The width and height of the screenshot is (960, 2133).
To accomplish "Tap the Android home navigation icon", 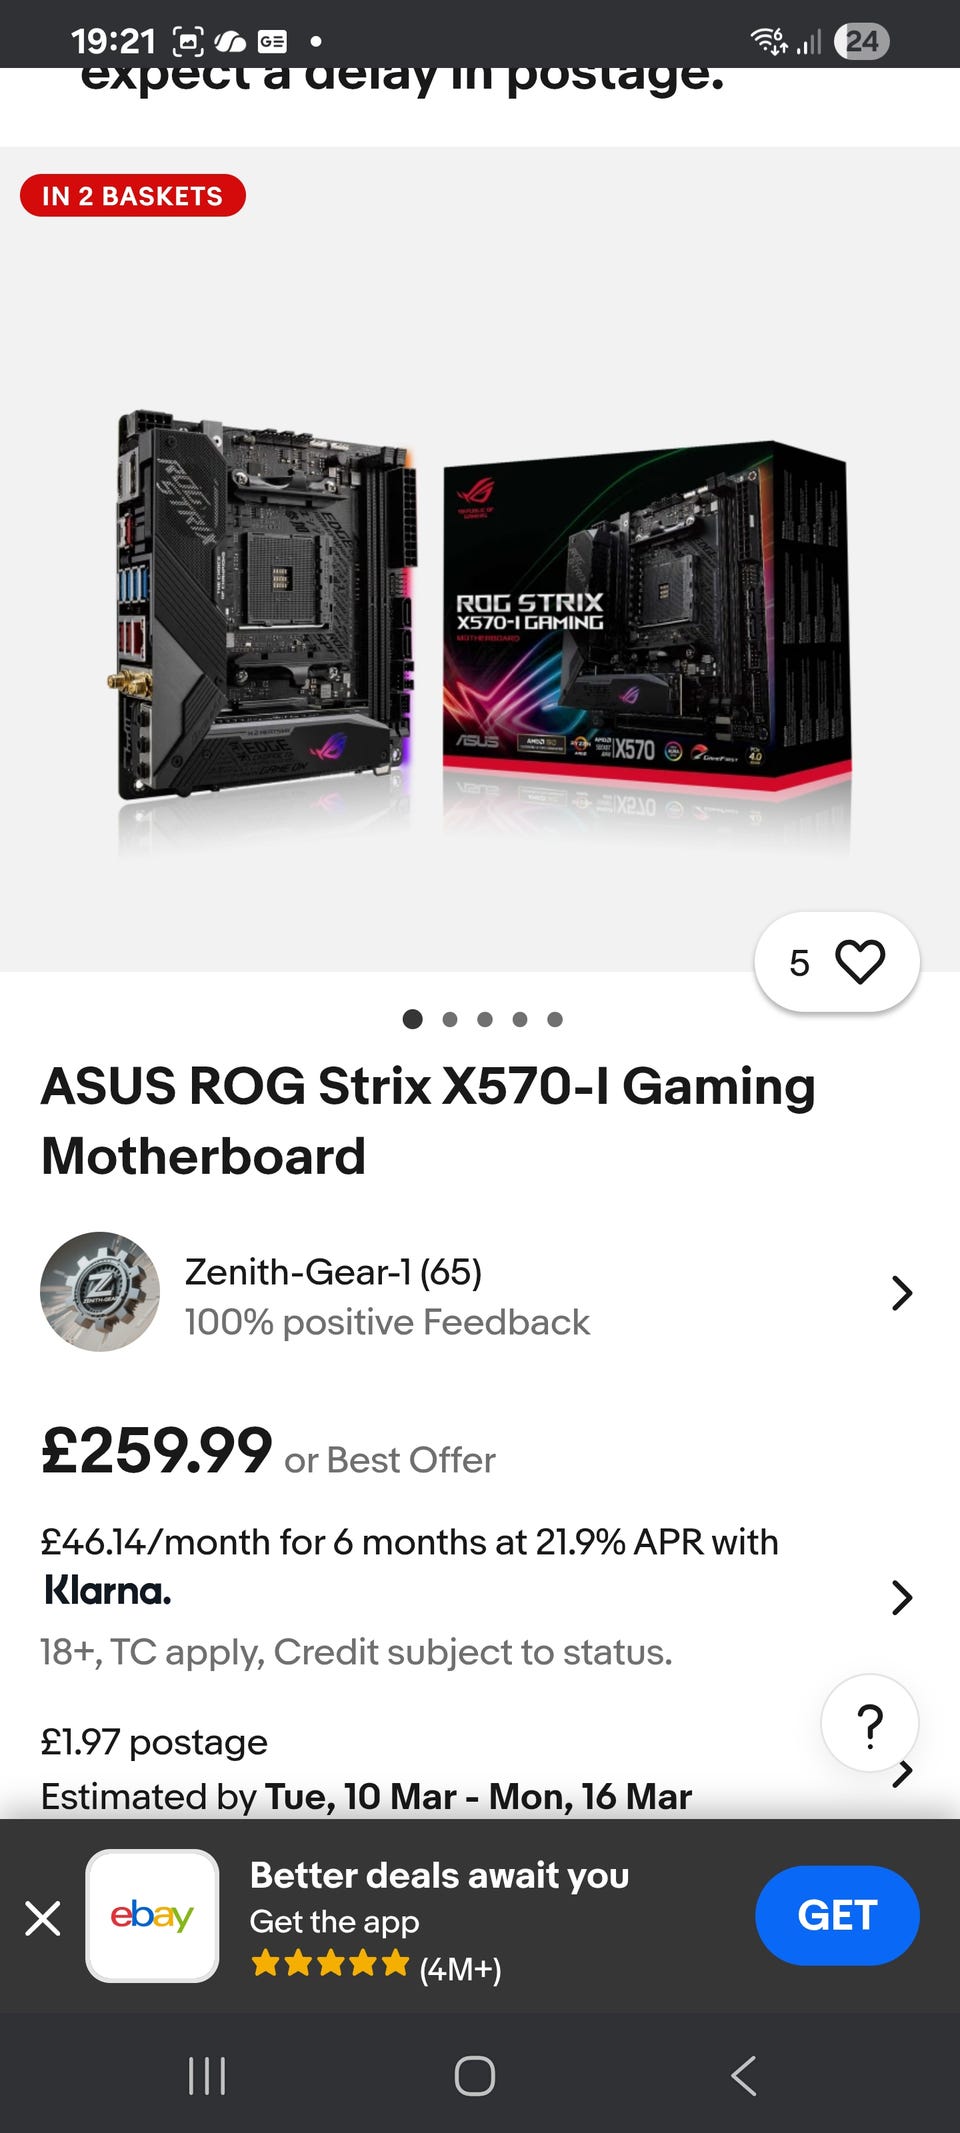I will (x=475, y=2076).
